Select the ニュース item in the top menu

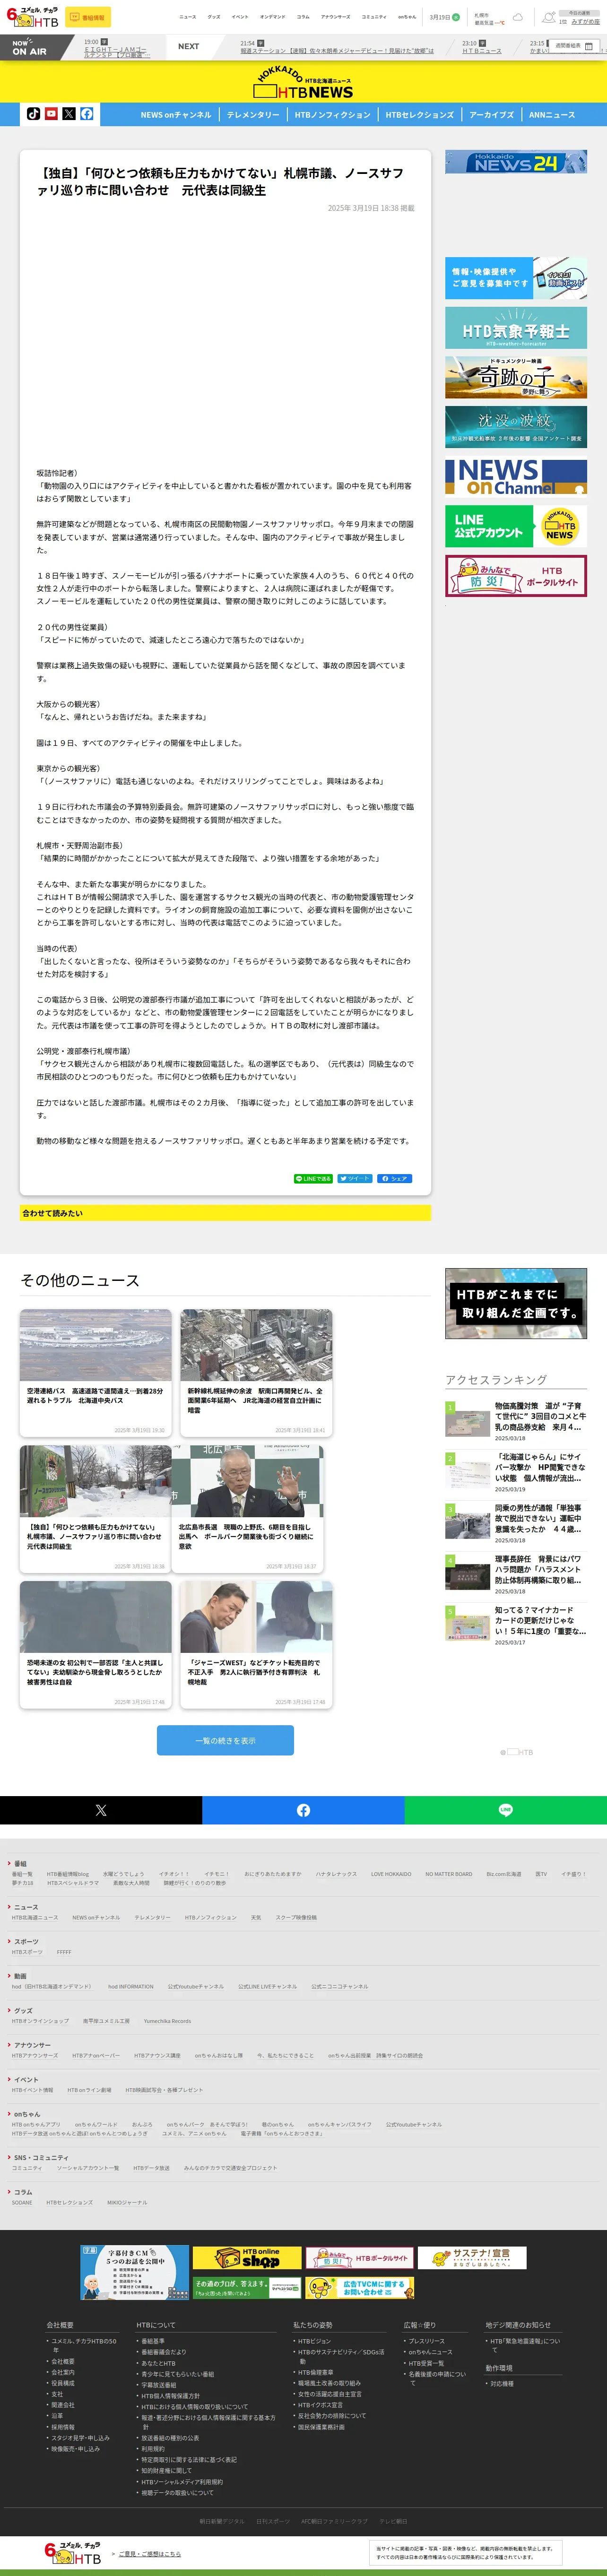pyautogui.click(x=188, y=17)
